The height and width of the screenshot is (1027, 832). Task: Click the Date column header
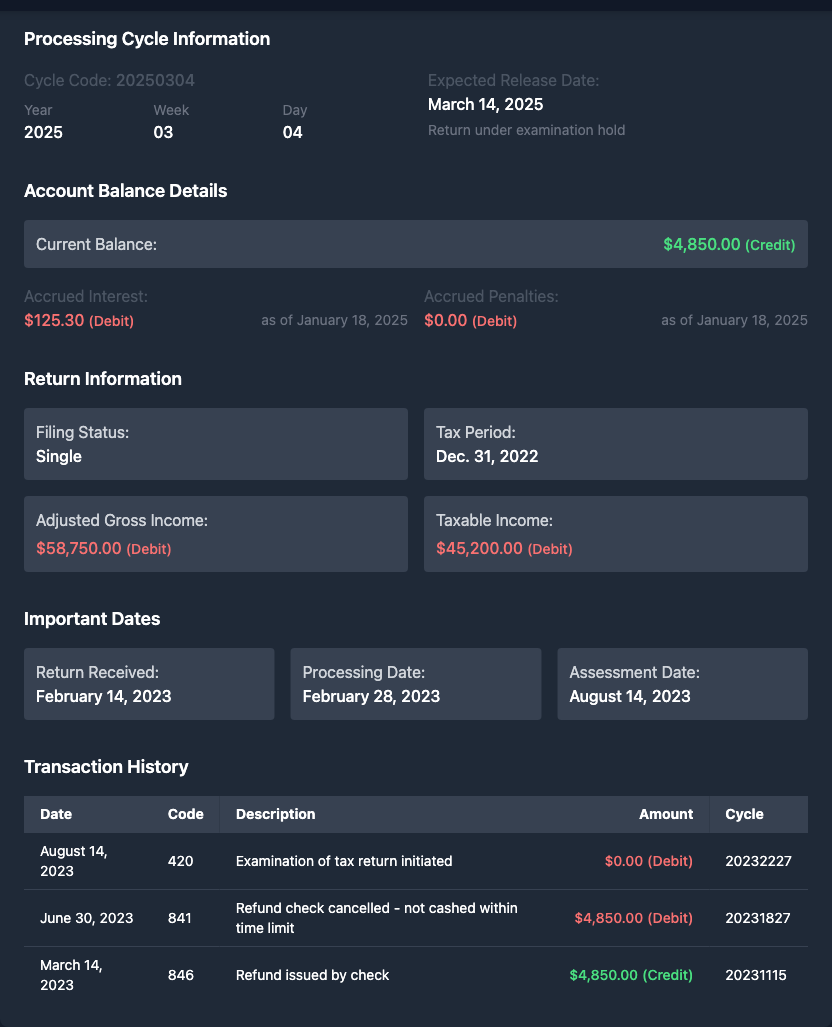(56, 814)
